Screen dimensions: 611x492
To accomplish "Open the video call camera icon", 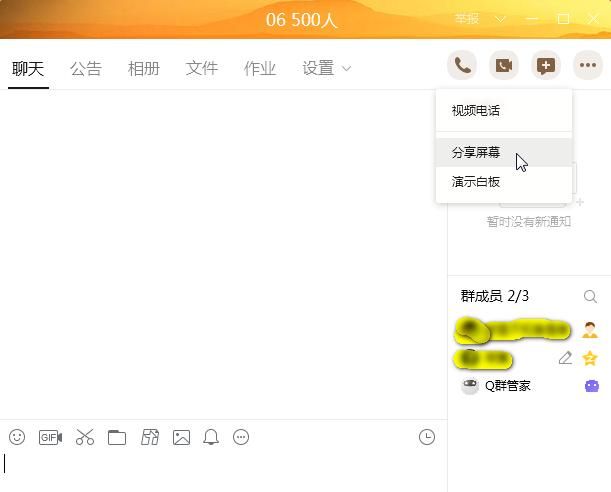I will (504, 65).
